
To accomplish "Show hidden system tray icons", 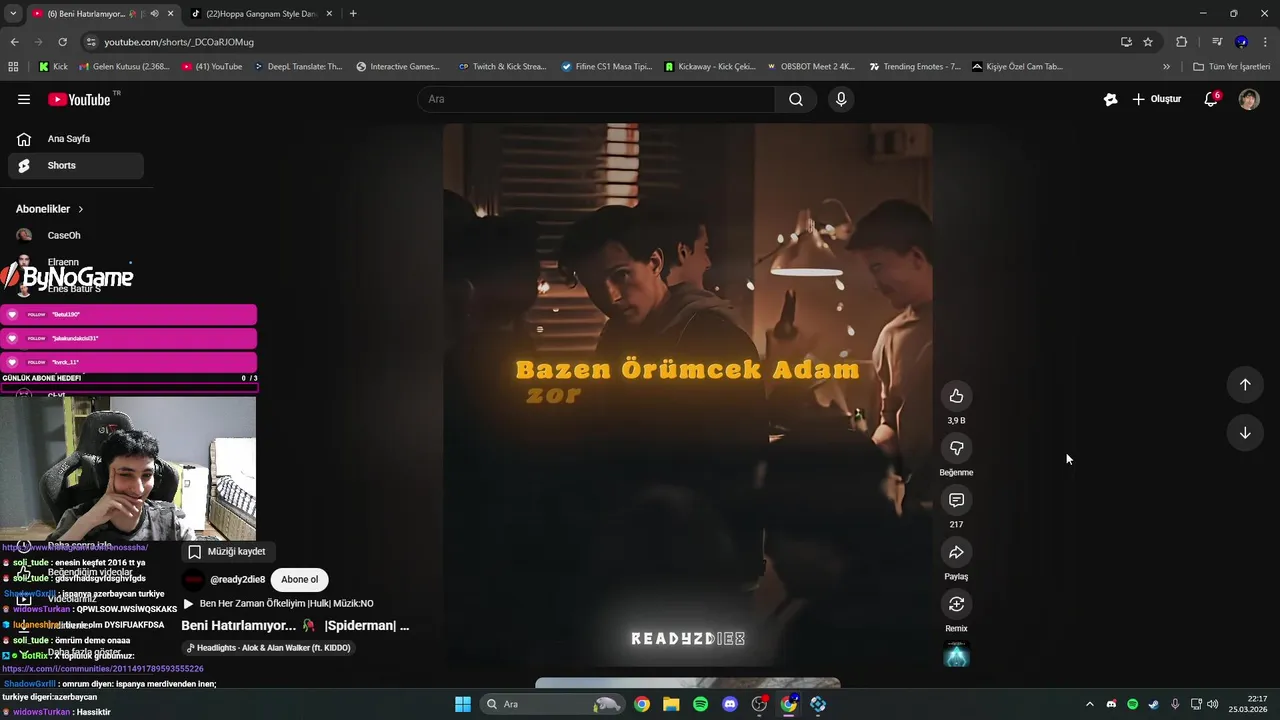I will coord(1090,704).
